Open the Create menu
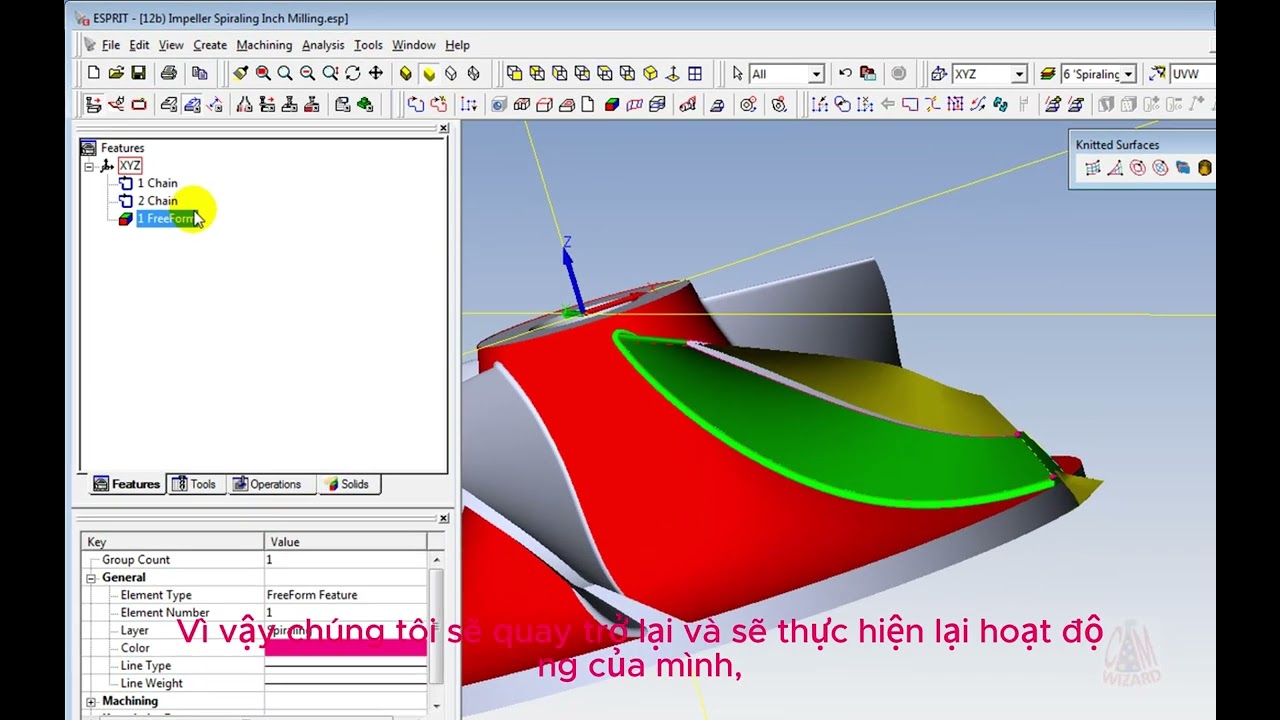 (x=210, y=45)
